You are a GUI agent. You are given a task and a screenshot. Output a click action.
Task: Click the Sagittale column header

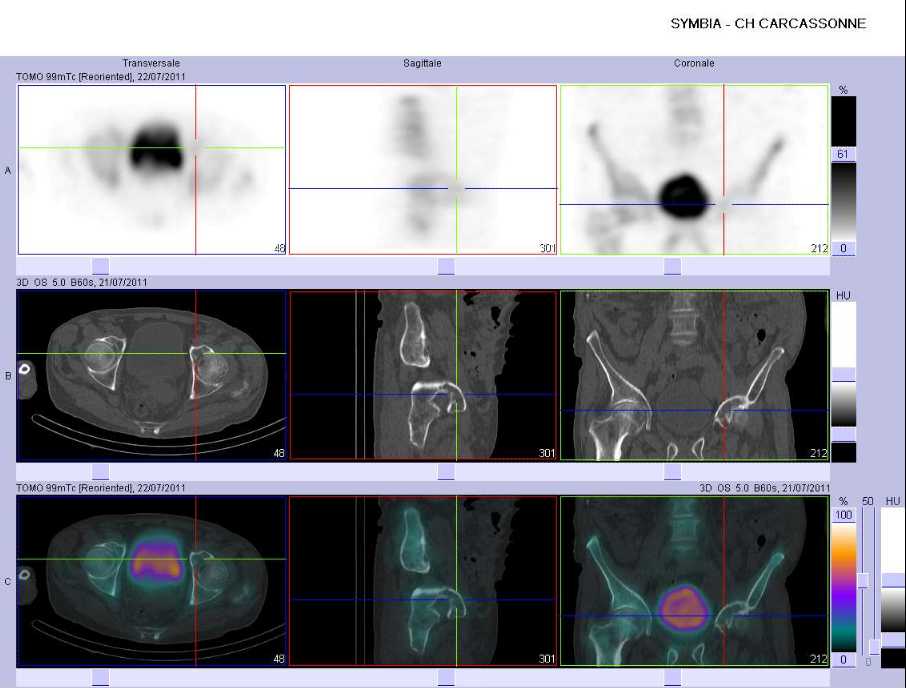pyautogui.click(x=422, y=63)
